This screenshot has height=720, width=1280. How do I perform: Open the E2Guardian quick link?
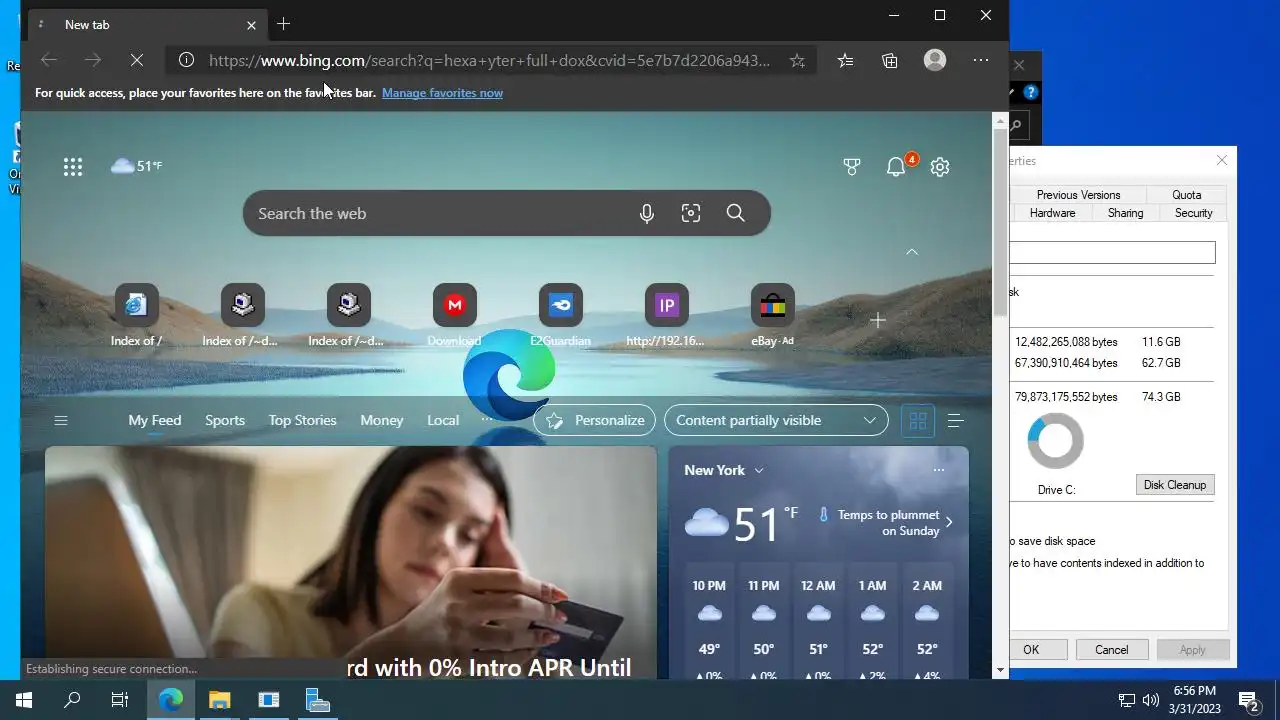(x=560, y=316)
